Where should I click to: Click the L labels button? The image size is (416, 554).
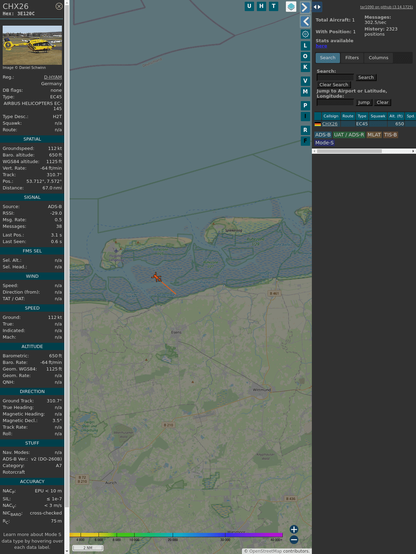[x=305, y=45]
